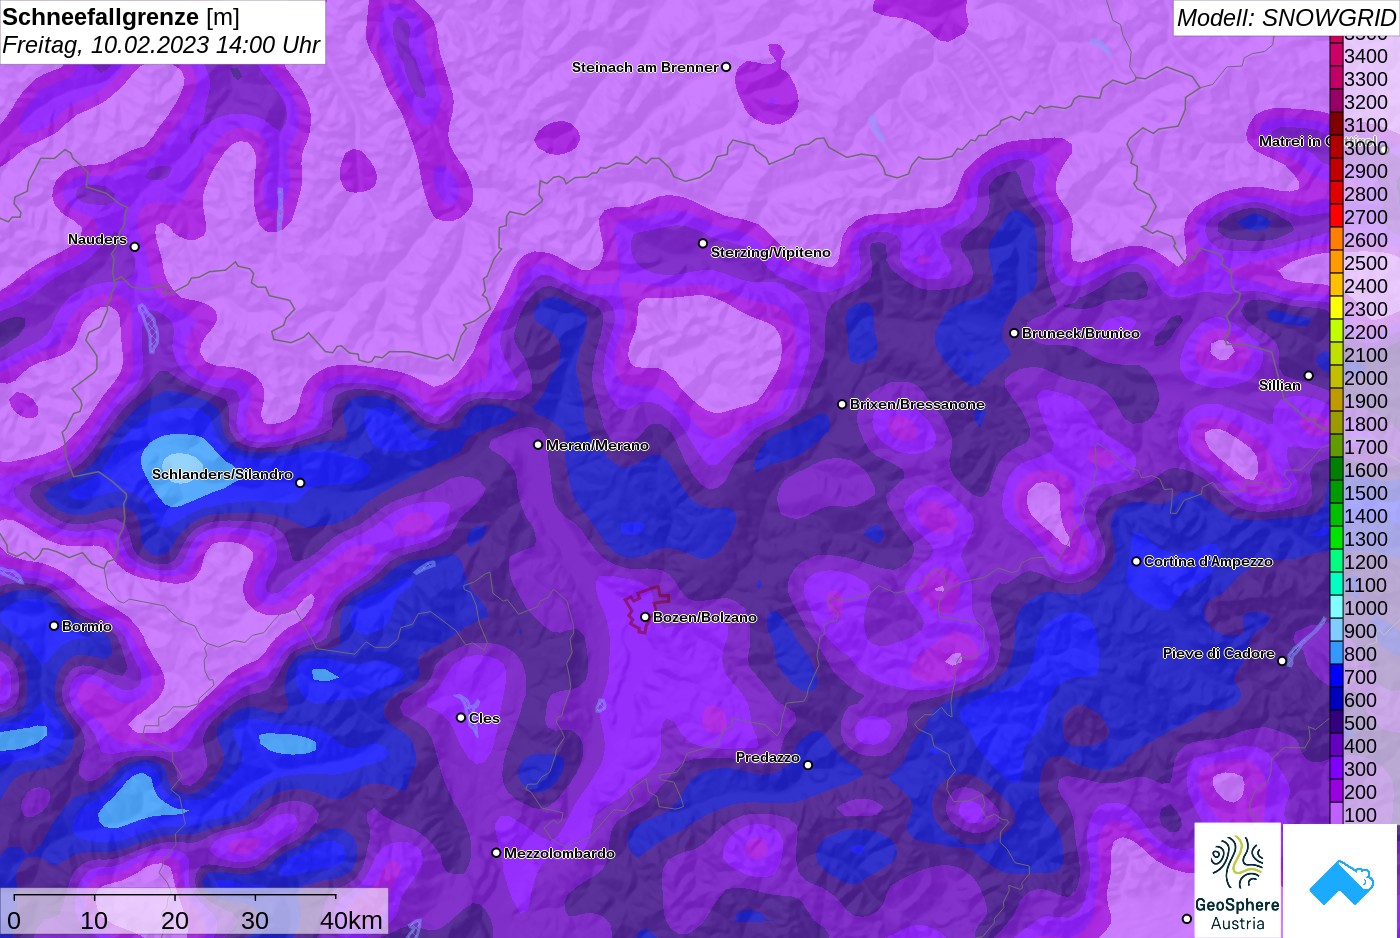1400x938 pixels.
Task: Click the 700 legend value
Action: 1360,677
